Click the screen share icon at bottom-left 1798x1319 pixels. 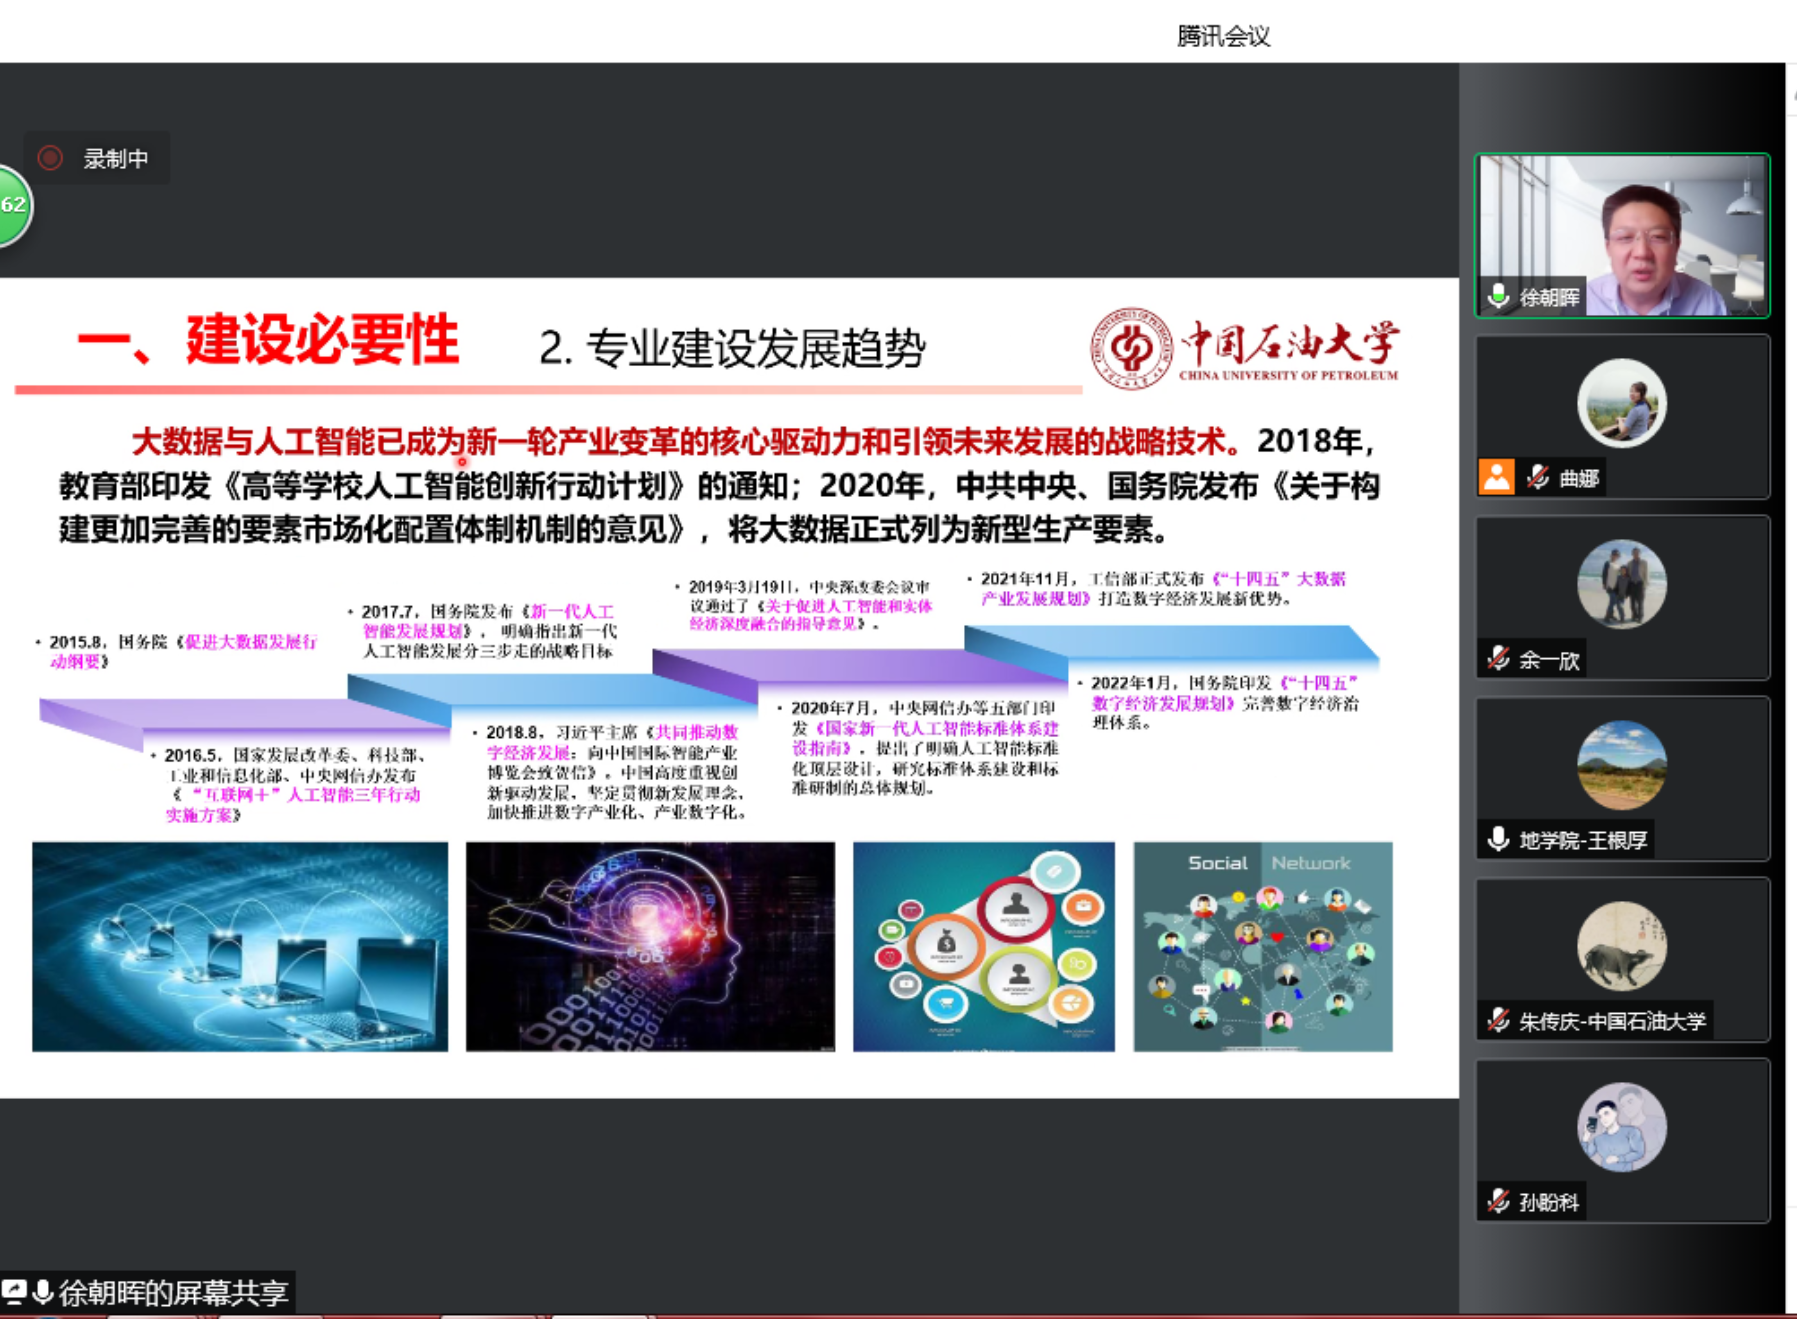pos(14,1292)
